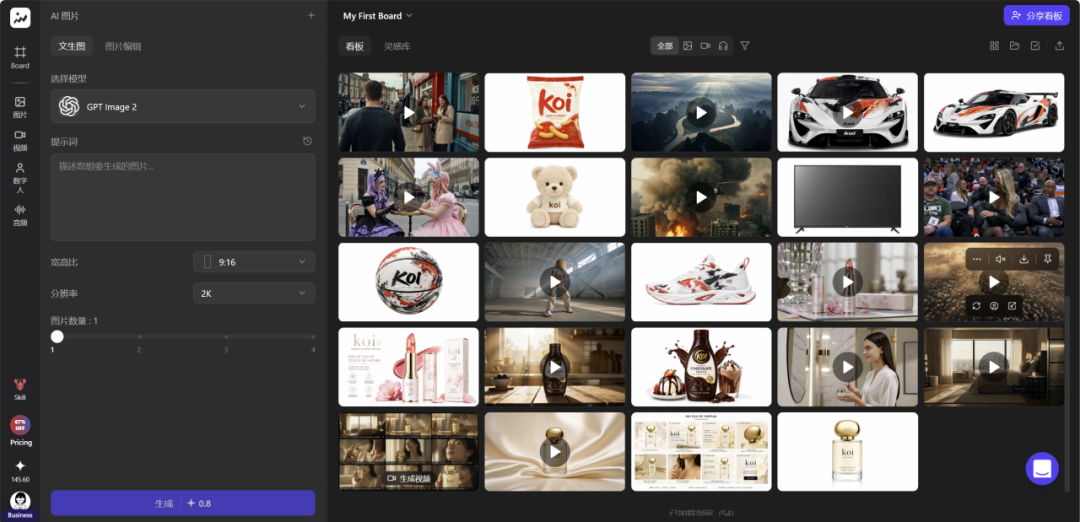This screenshot has height=522, width=1080.
Task: Open the 图片 image tool in sidebar
Action: coord(20,107)
